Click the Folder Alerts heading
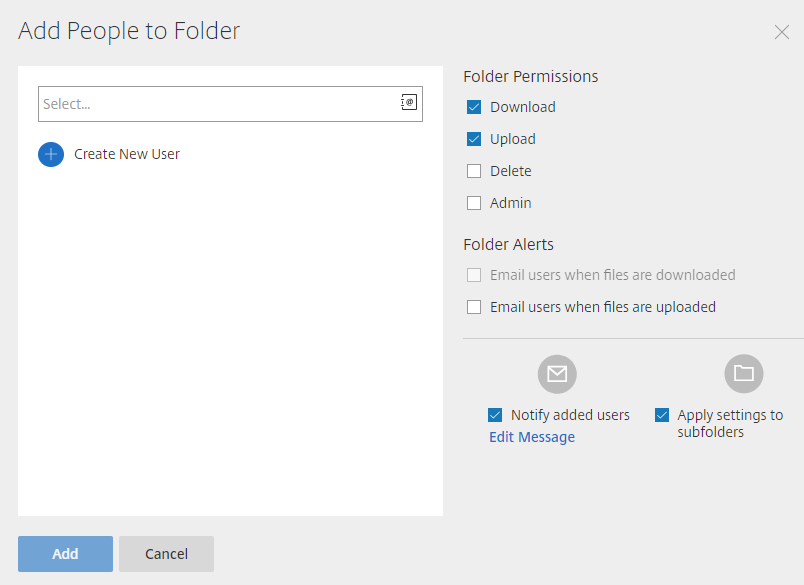The height and width of the screenshot is (585, 804). (x=509, y=244)
